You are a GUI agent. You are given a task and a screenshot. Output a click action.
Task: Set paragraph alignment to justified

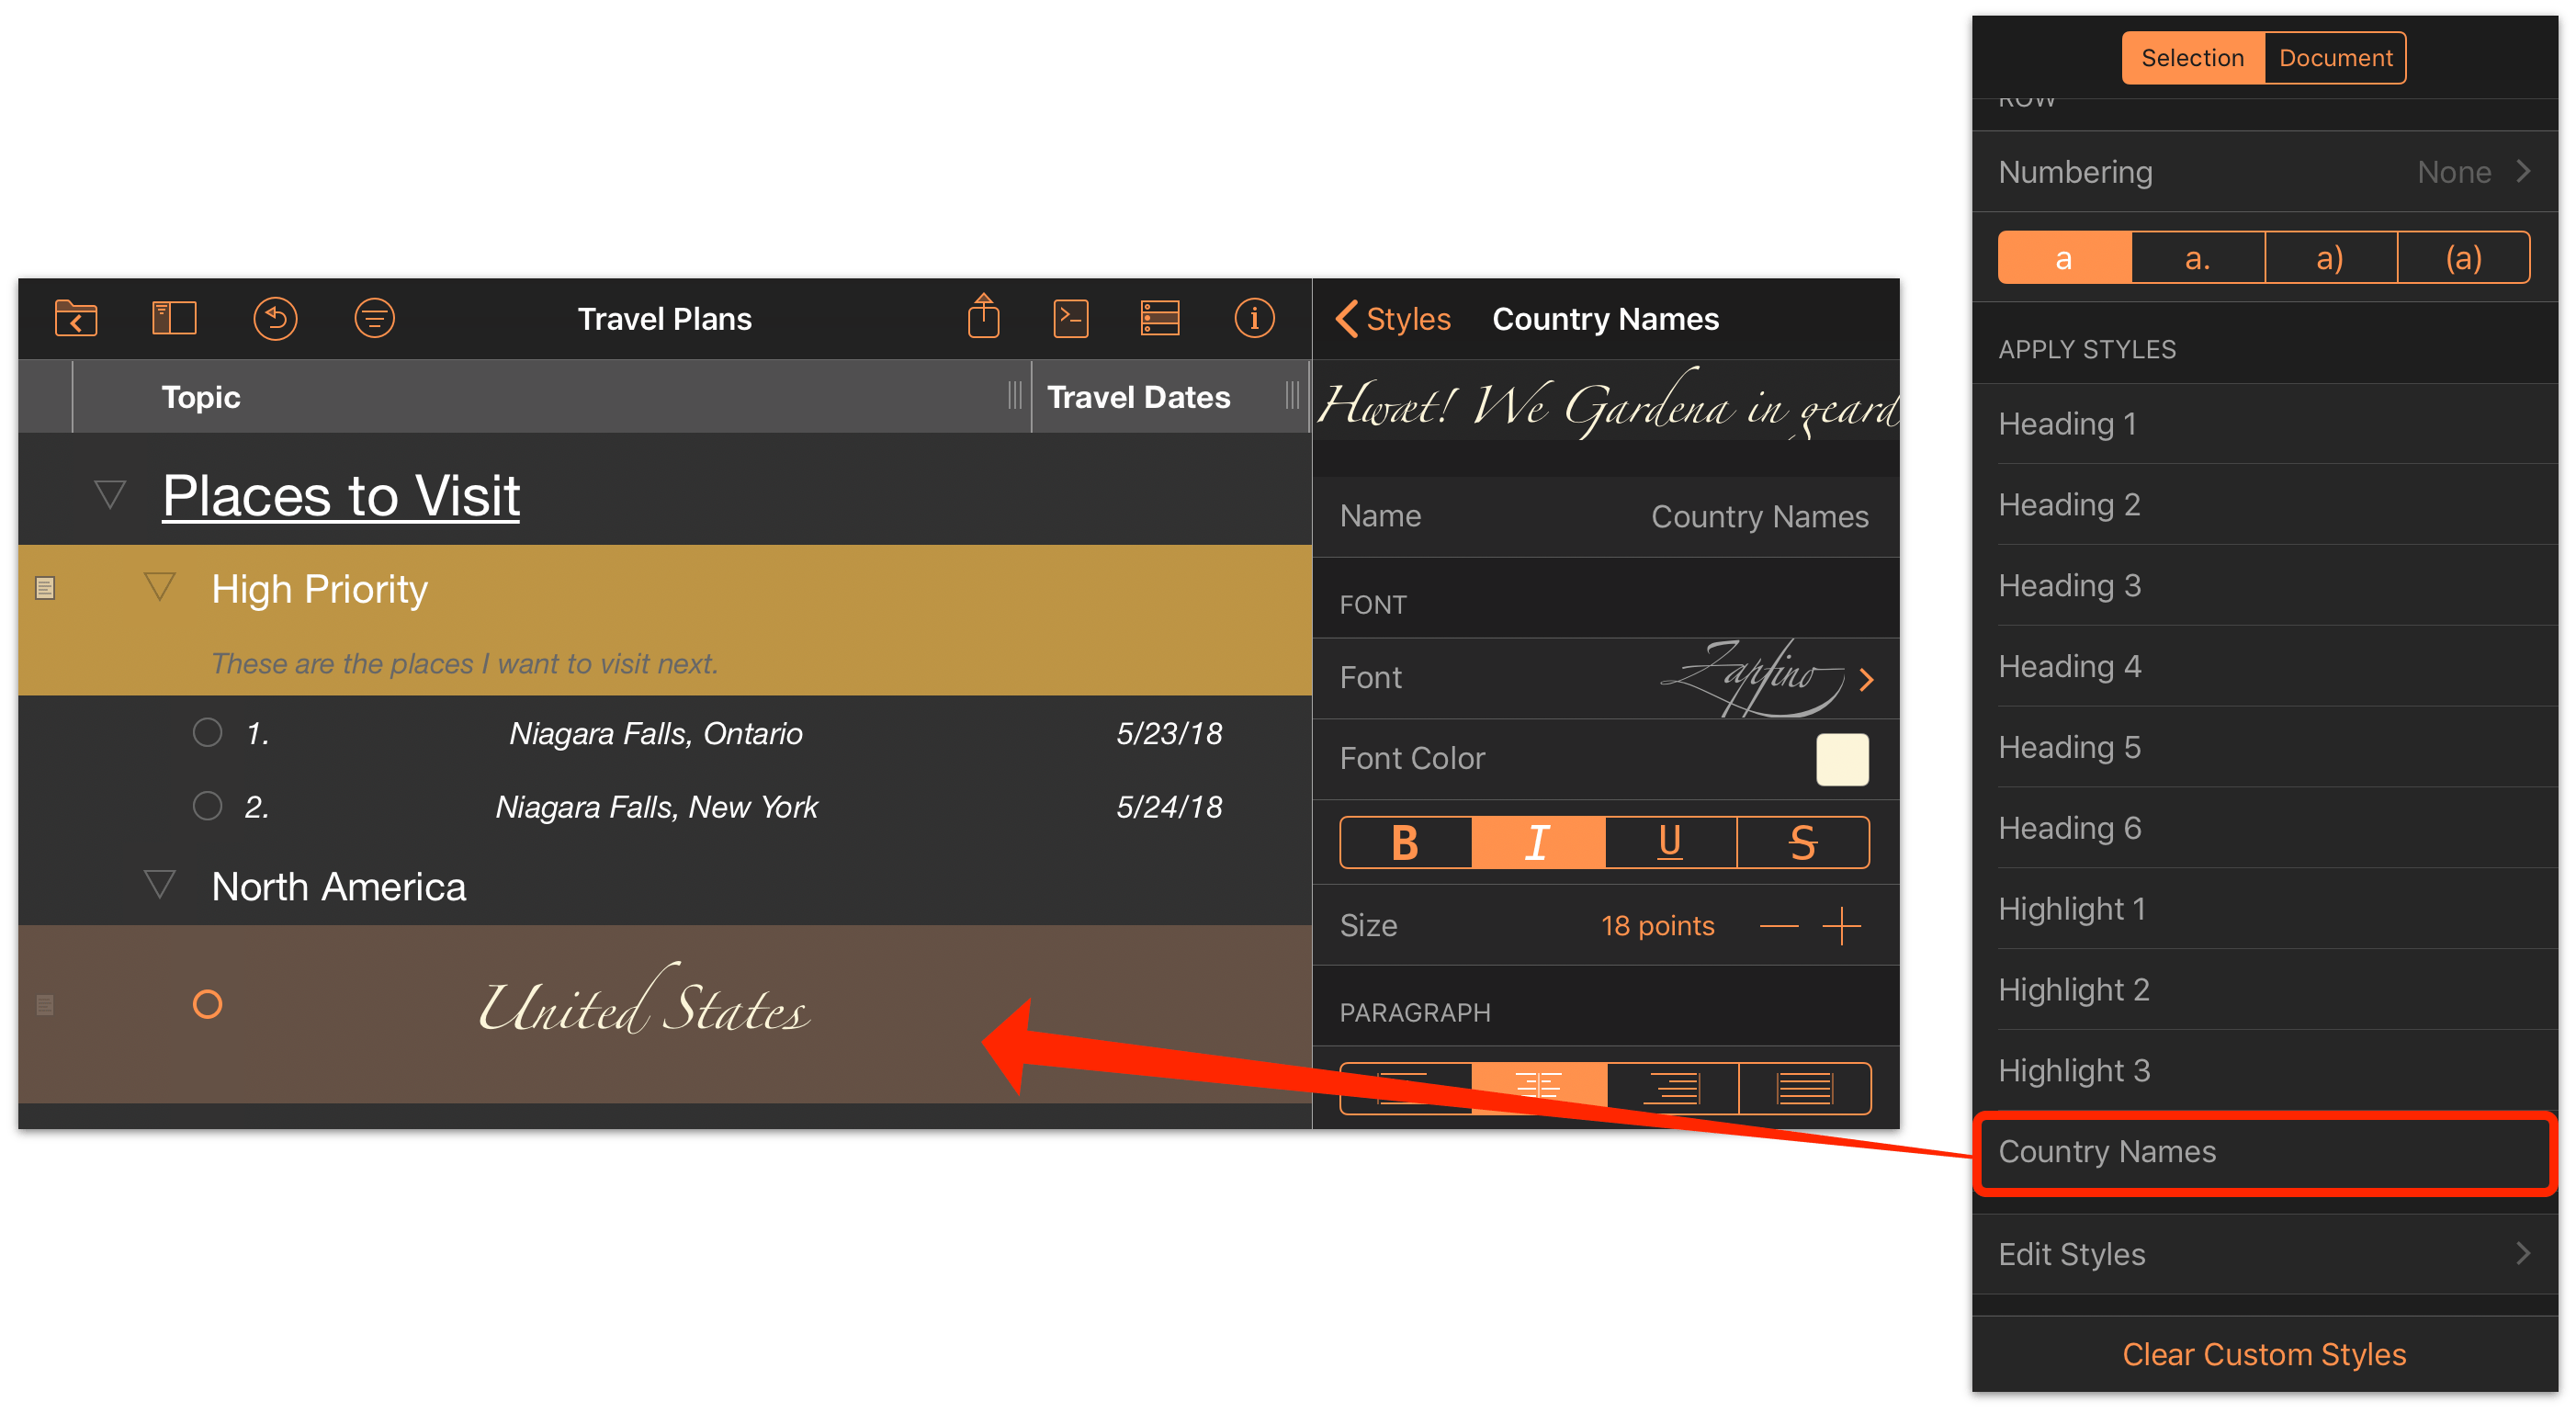[x=1805, y=1088]
